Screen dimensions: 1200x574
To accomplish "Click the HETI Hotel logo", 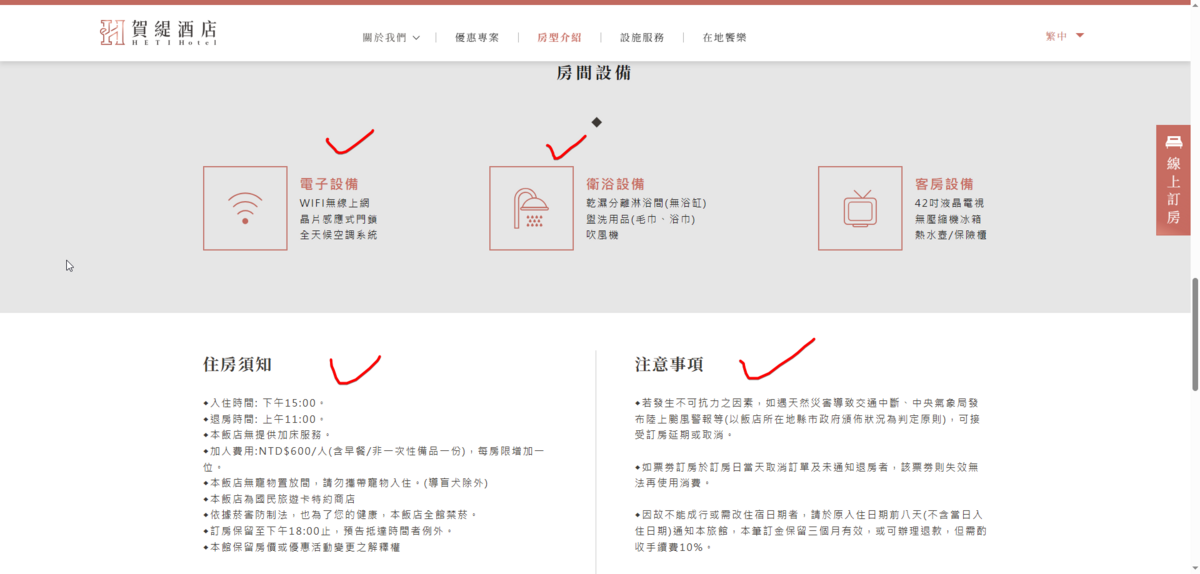I will 158,33.
